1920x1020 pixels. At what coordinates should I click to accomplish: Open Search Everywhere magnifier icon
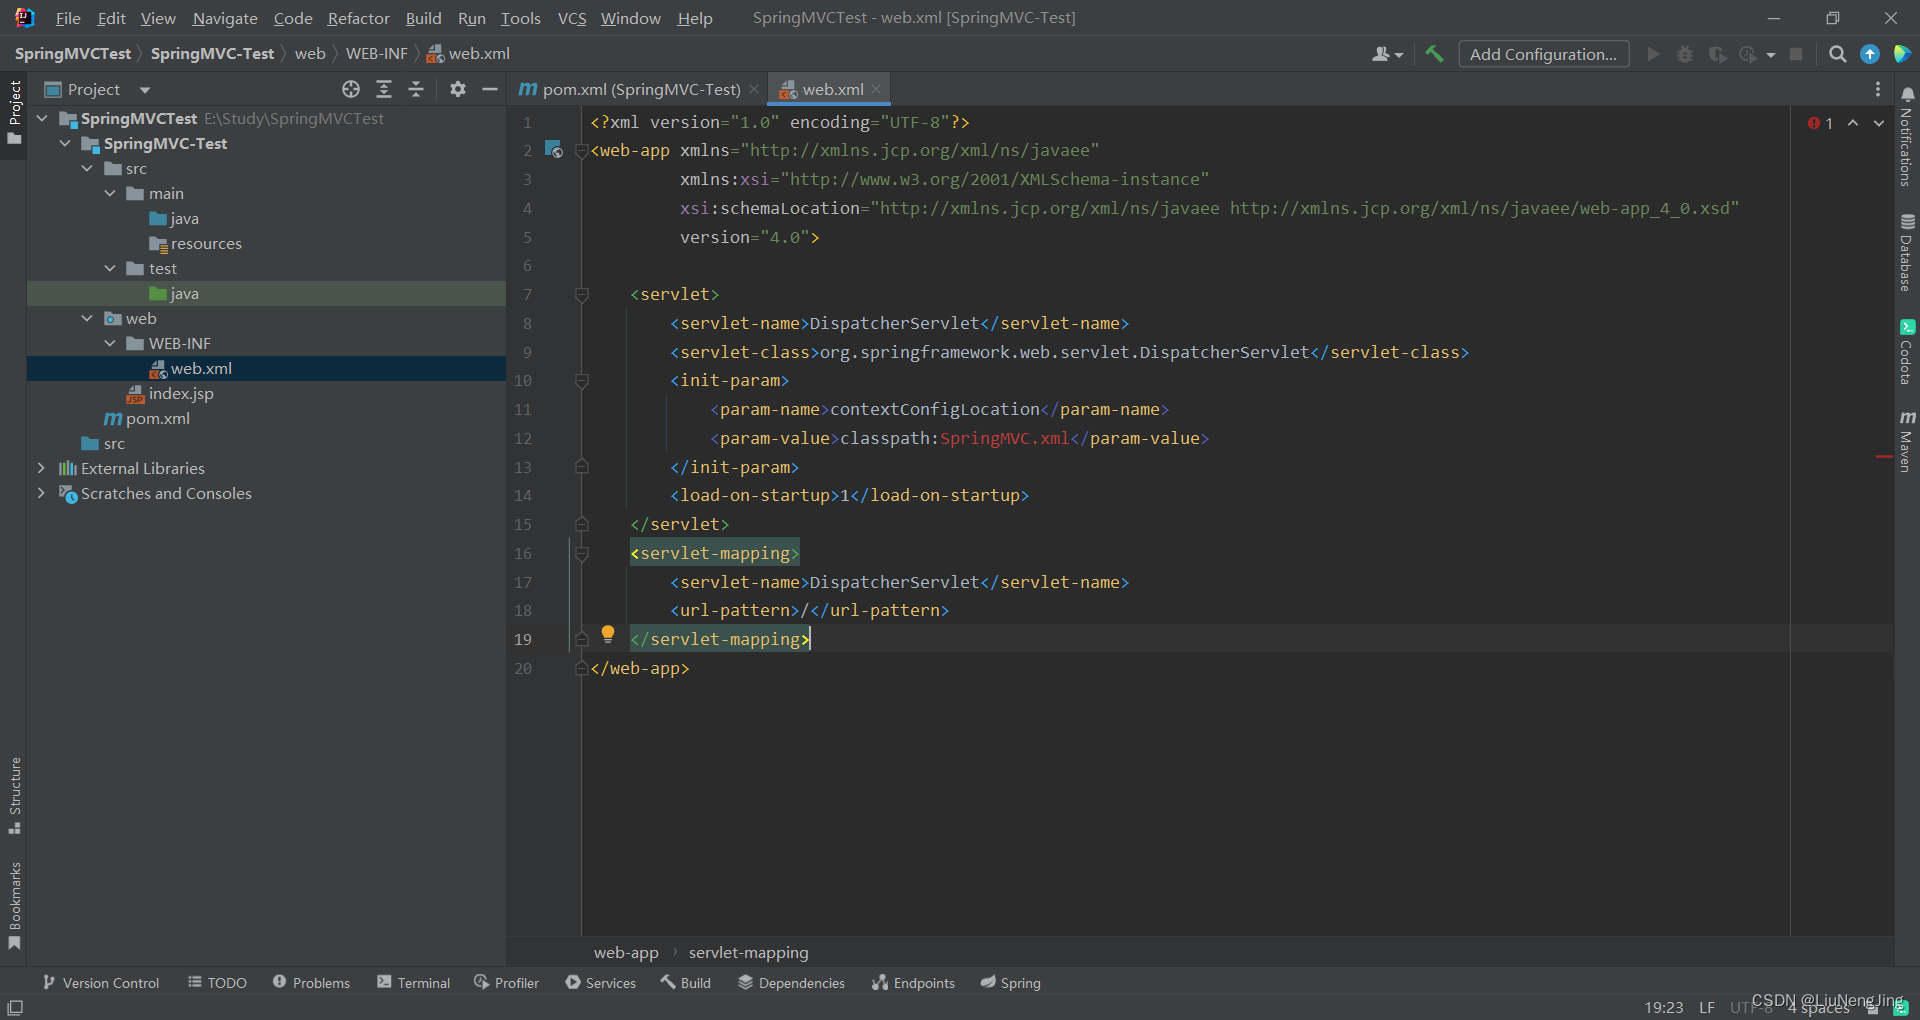tap(1837, 54)
